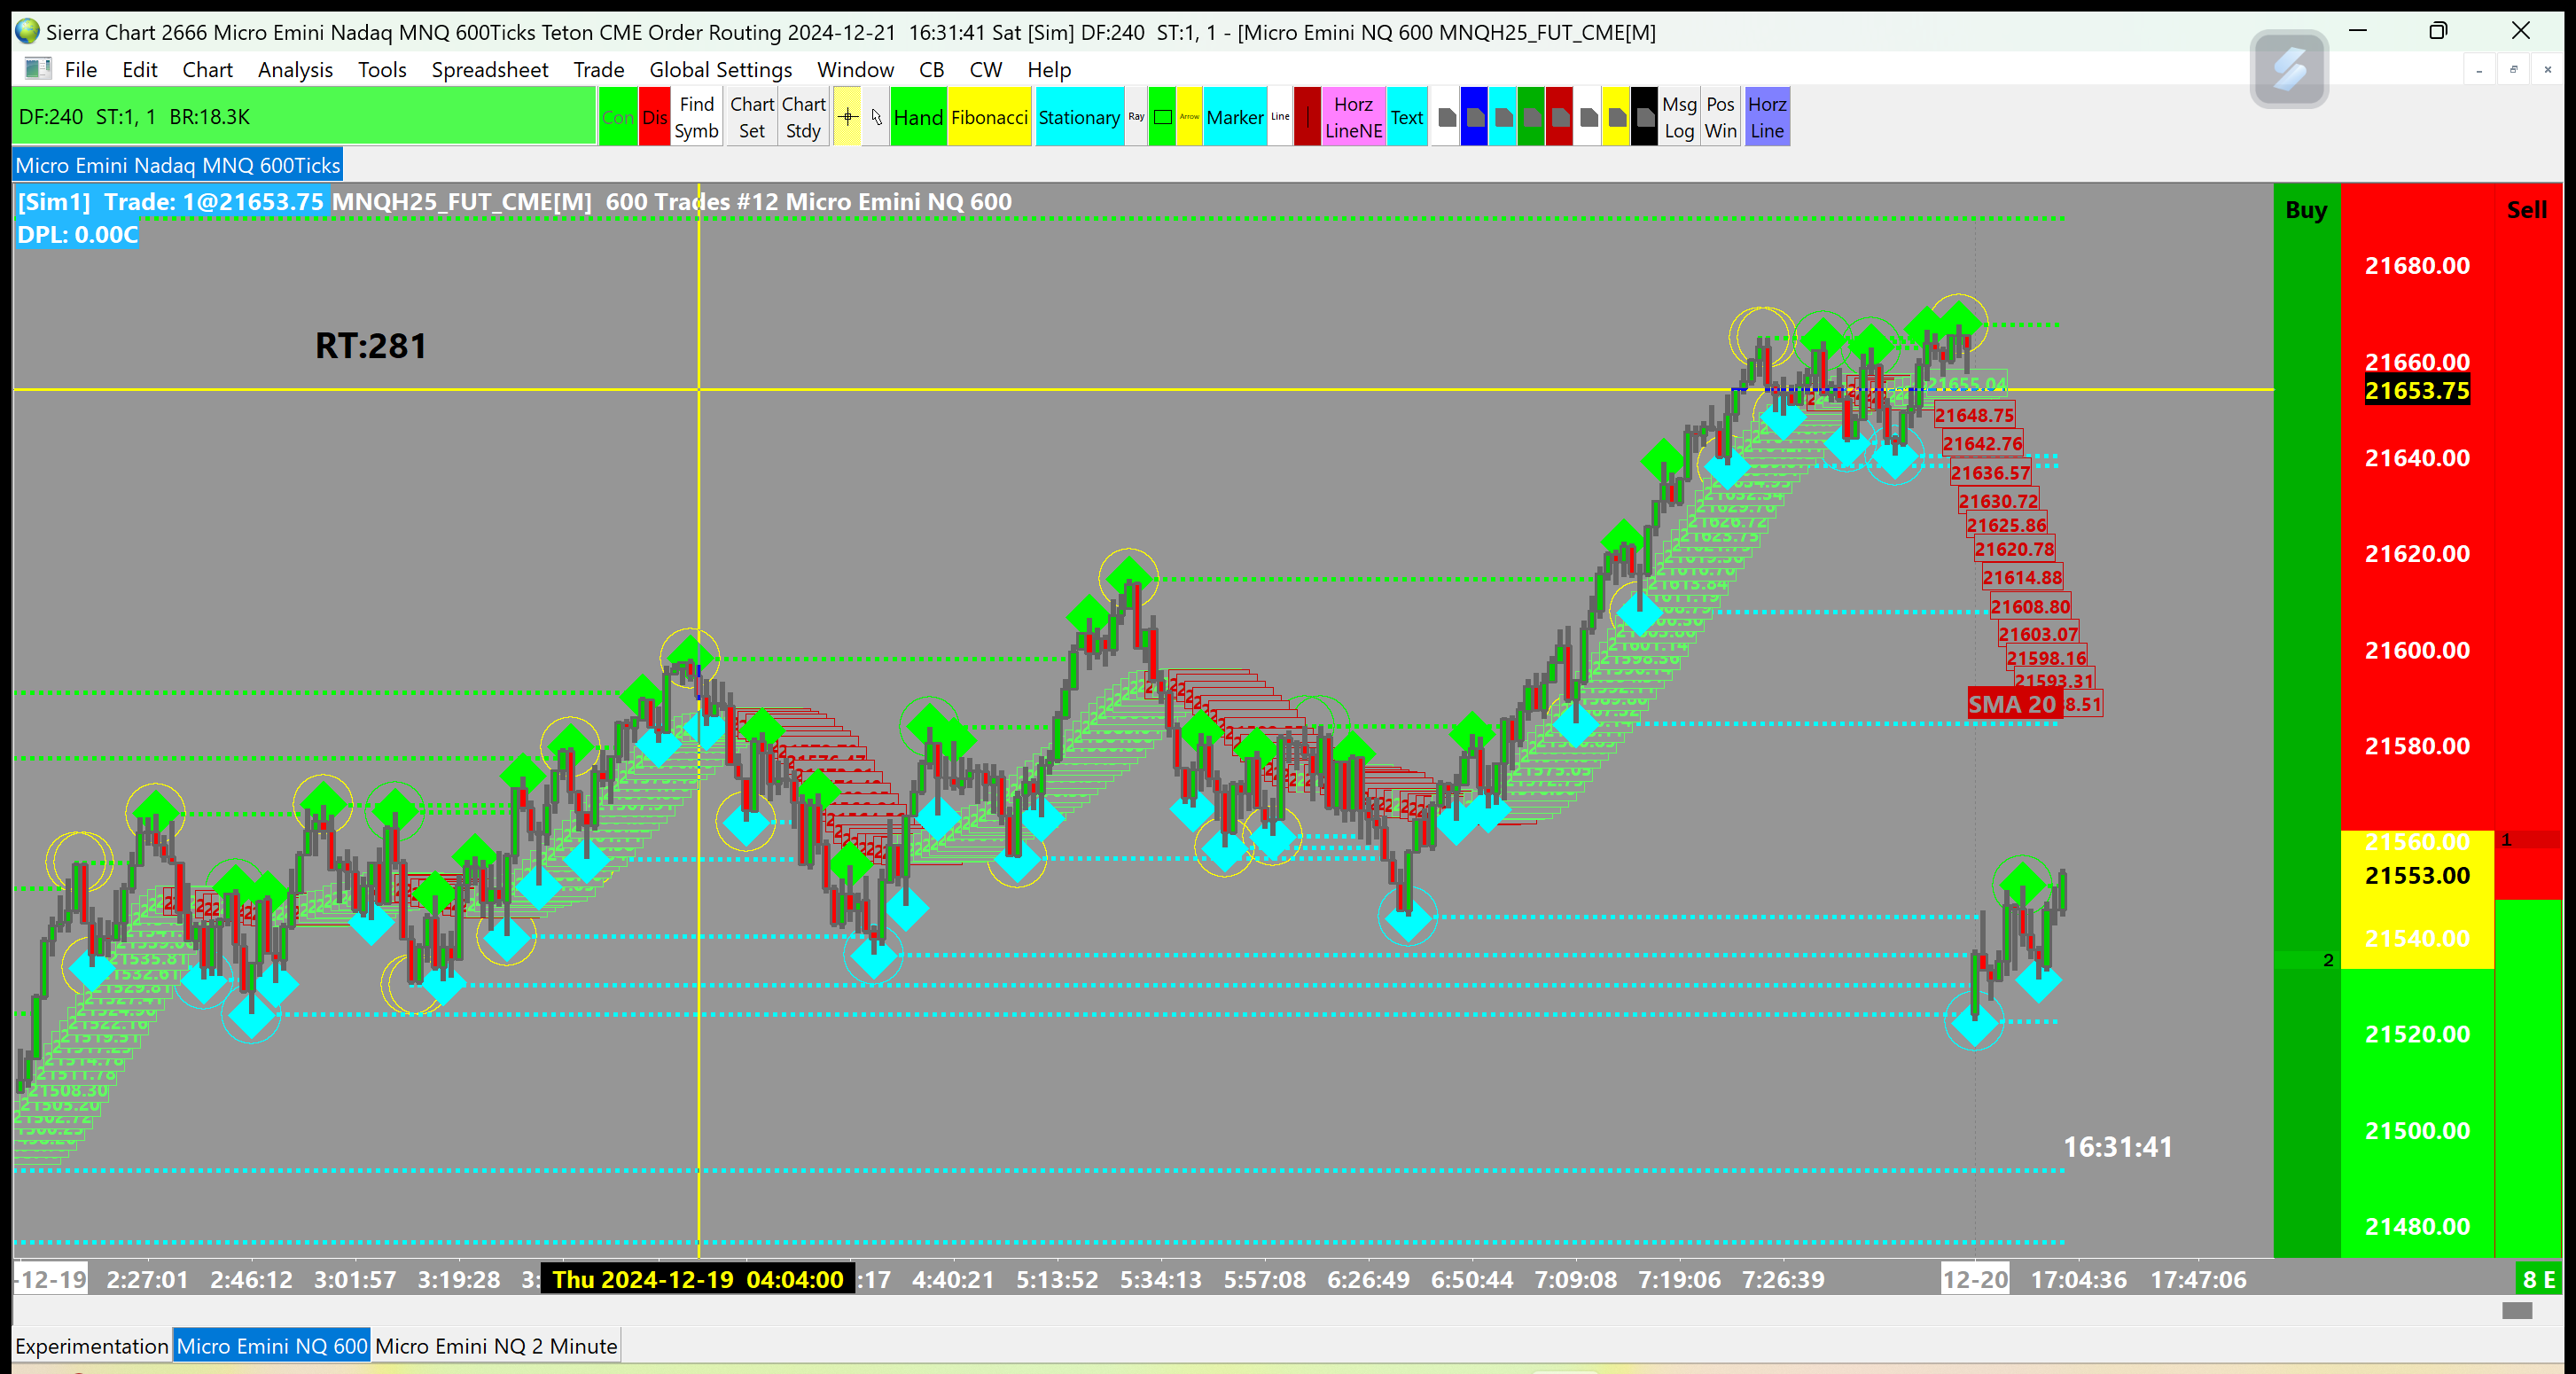The width and height of the screenshot is (2576, 1374).
Task: Click the blue drawing color button
Action: (x=1473, y=117)
